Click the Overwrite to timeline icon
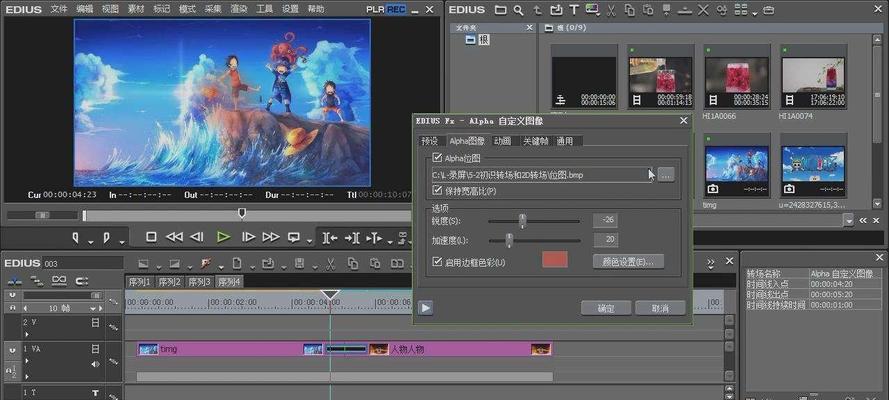The height and width of the screenshot is (400, 889). (x=352, y=238)
